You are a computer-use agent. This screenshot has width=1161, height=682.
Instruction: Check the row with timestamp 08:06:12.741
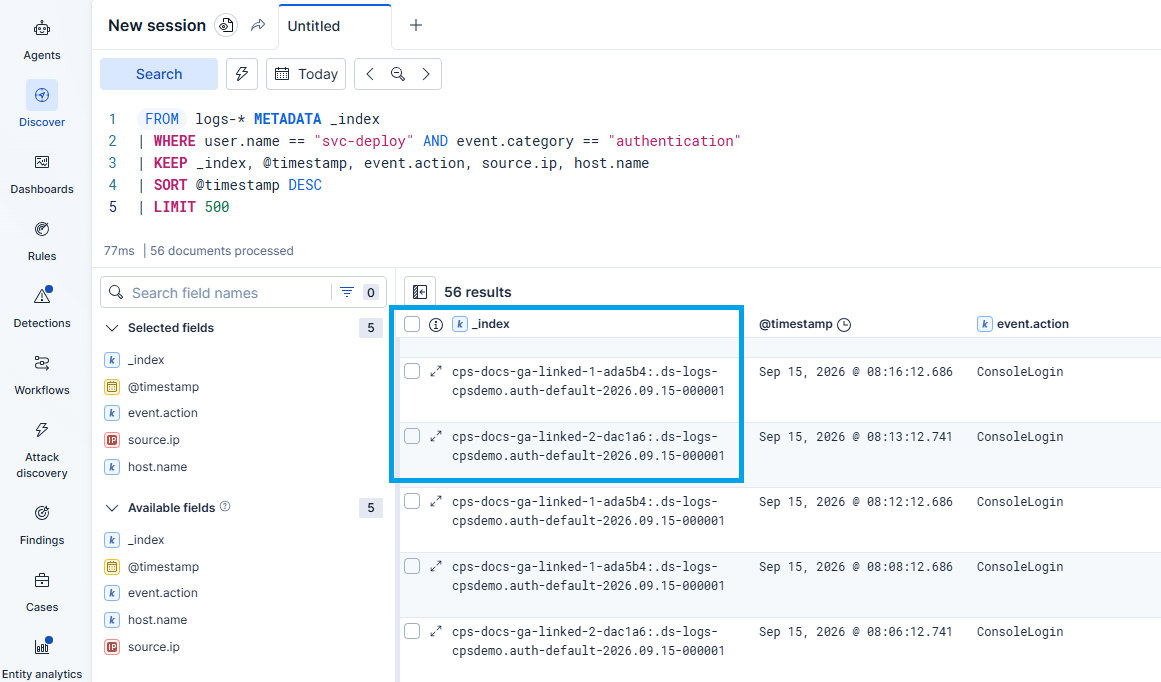coord(412,632)
